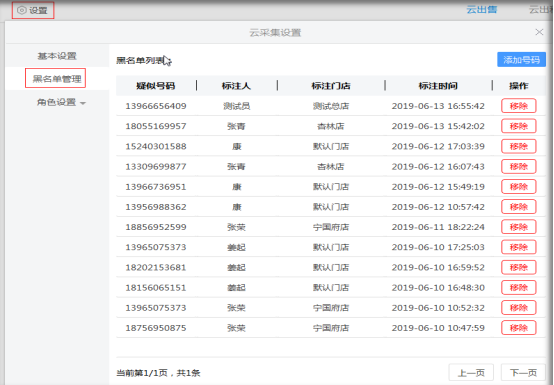
Task: Select phone number 13956988362
Action: pyautogui.click(x=156, y=207)
